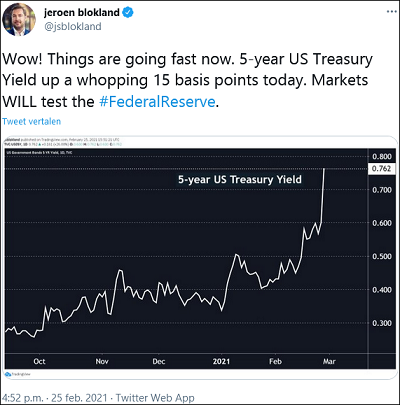Screen dimensions: 400x405
Task: Click the 0.762 current value label on the price axis
Action: pos(381,168)
